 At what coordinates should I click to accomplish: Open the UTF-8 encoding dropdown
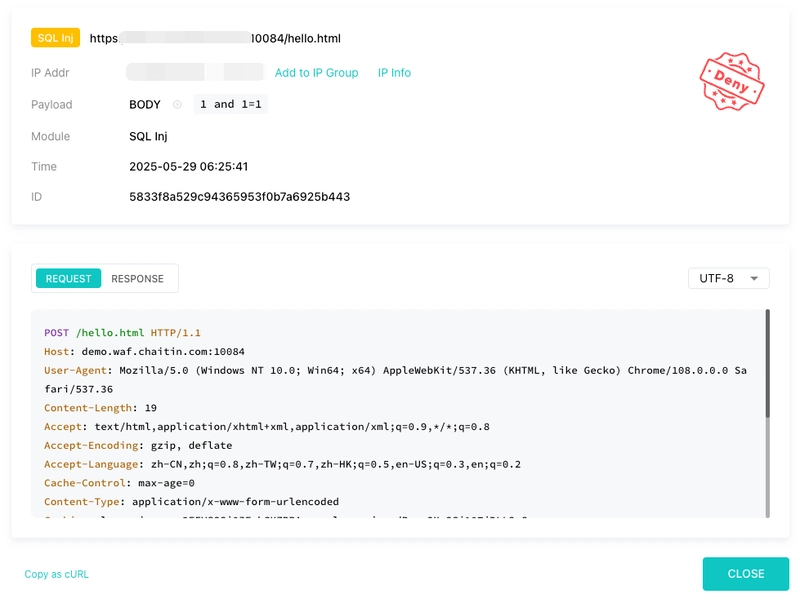pos(729,279)
